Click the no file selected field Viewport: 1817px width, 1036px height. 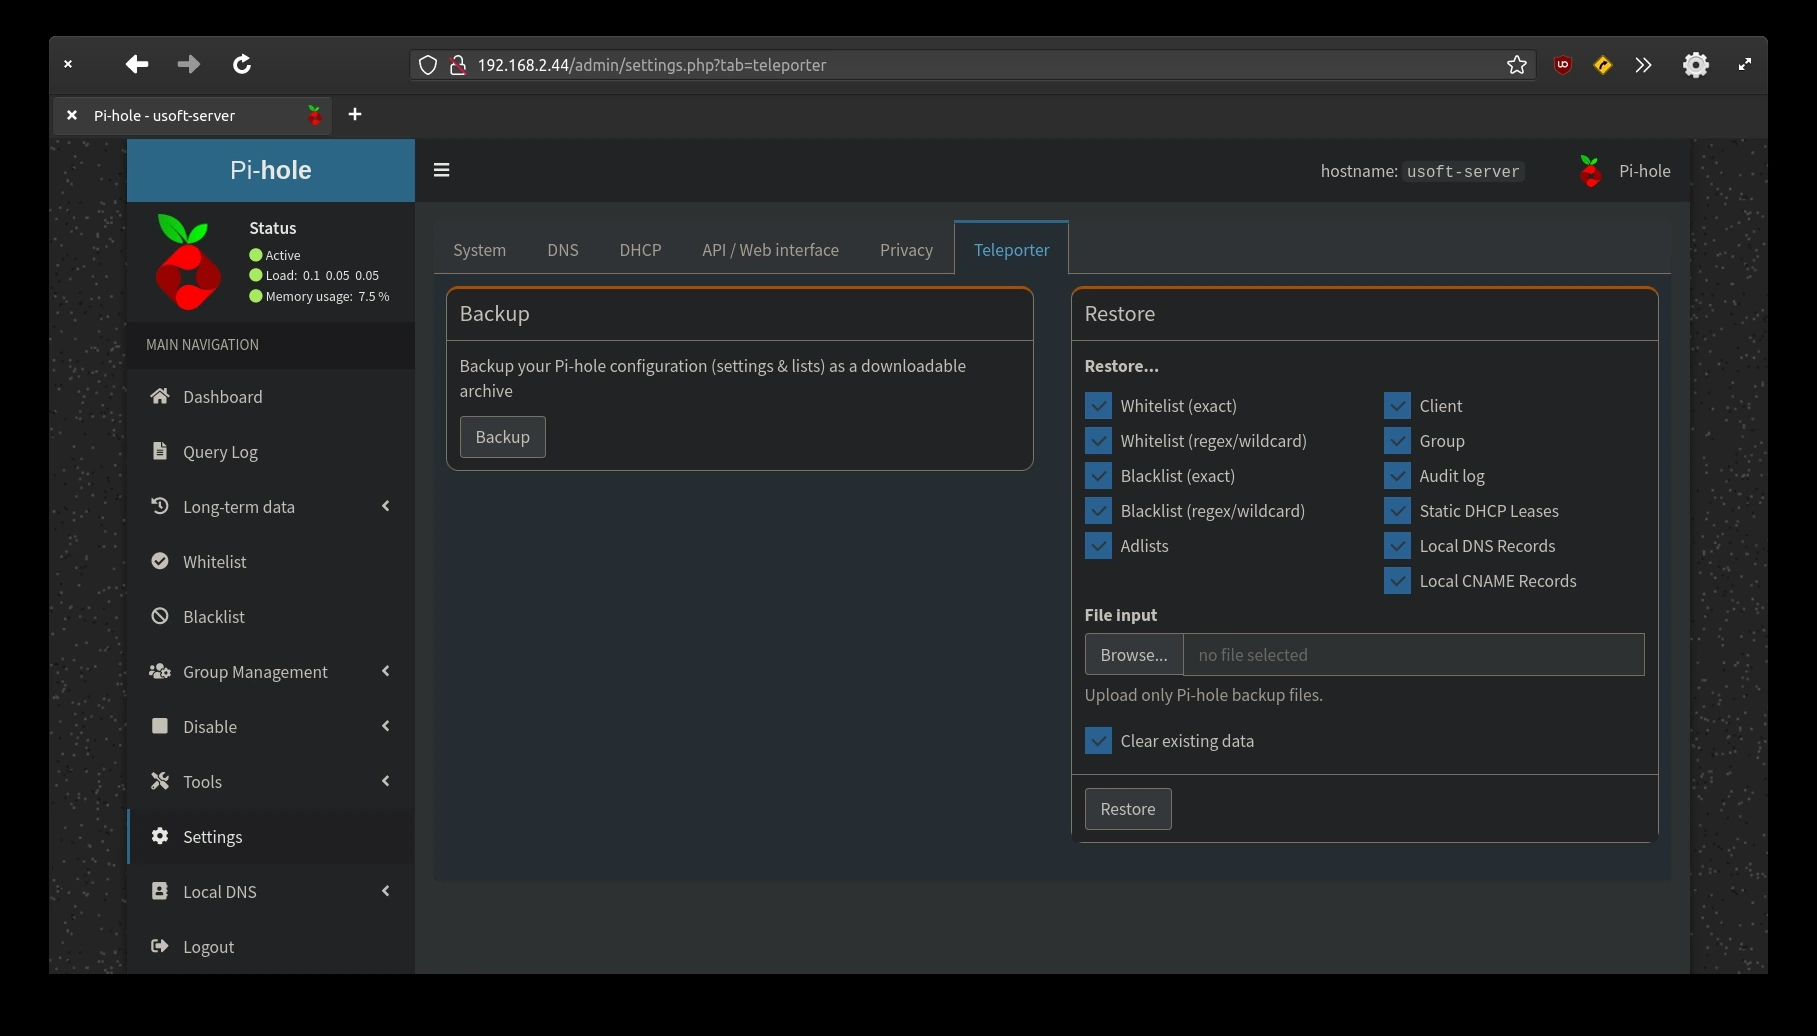[1414, 655]
